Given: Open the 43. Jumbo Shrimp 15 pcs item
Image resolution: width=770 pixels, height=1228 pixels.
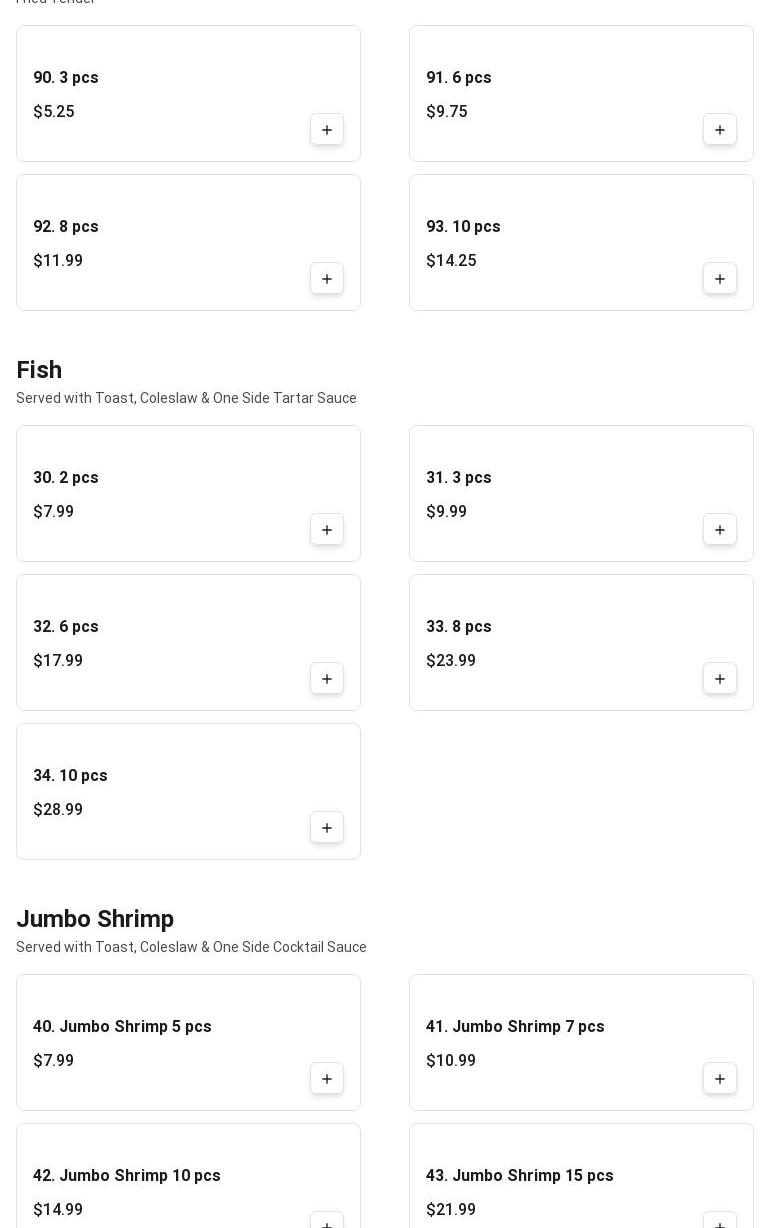Looking at the screenshot, I should tap(520, 1176).
